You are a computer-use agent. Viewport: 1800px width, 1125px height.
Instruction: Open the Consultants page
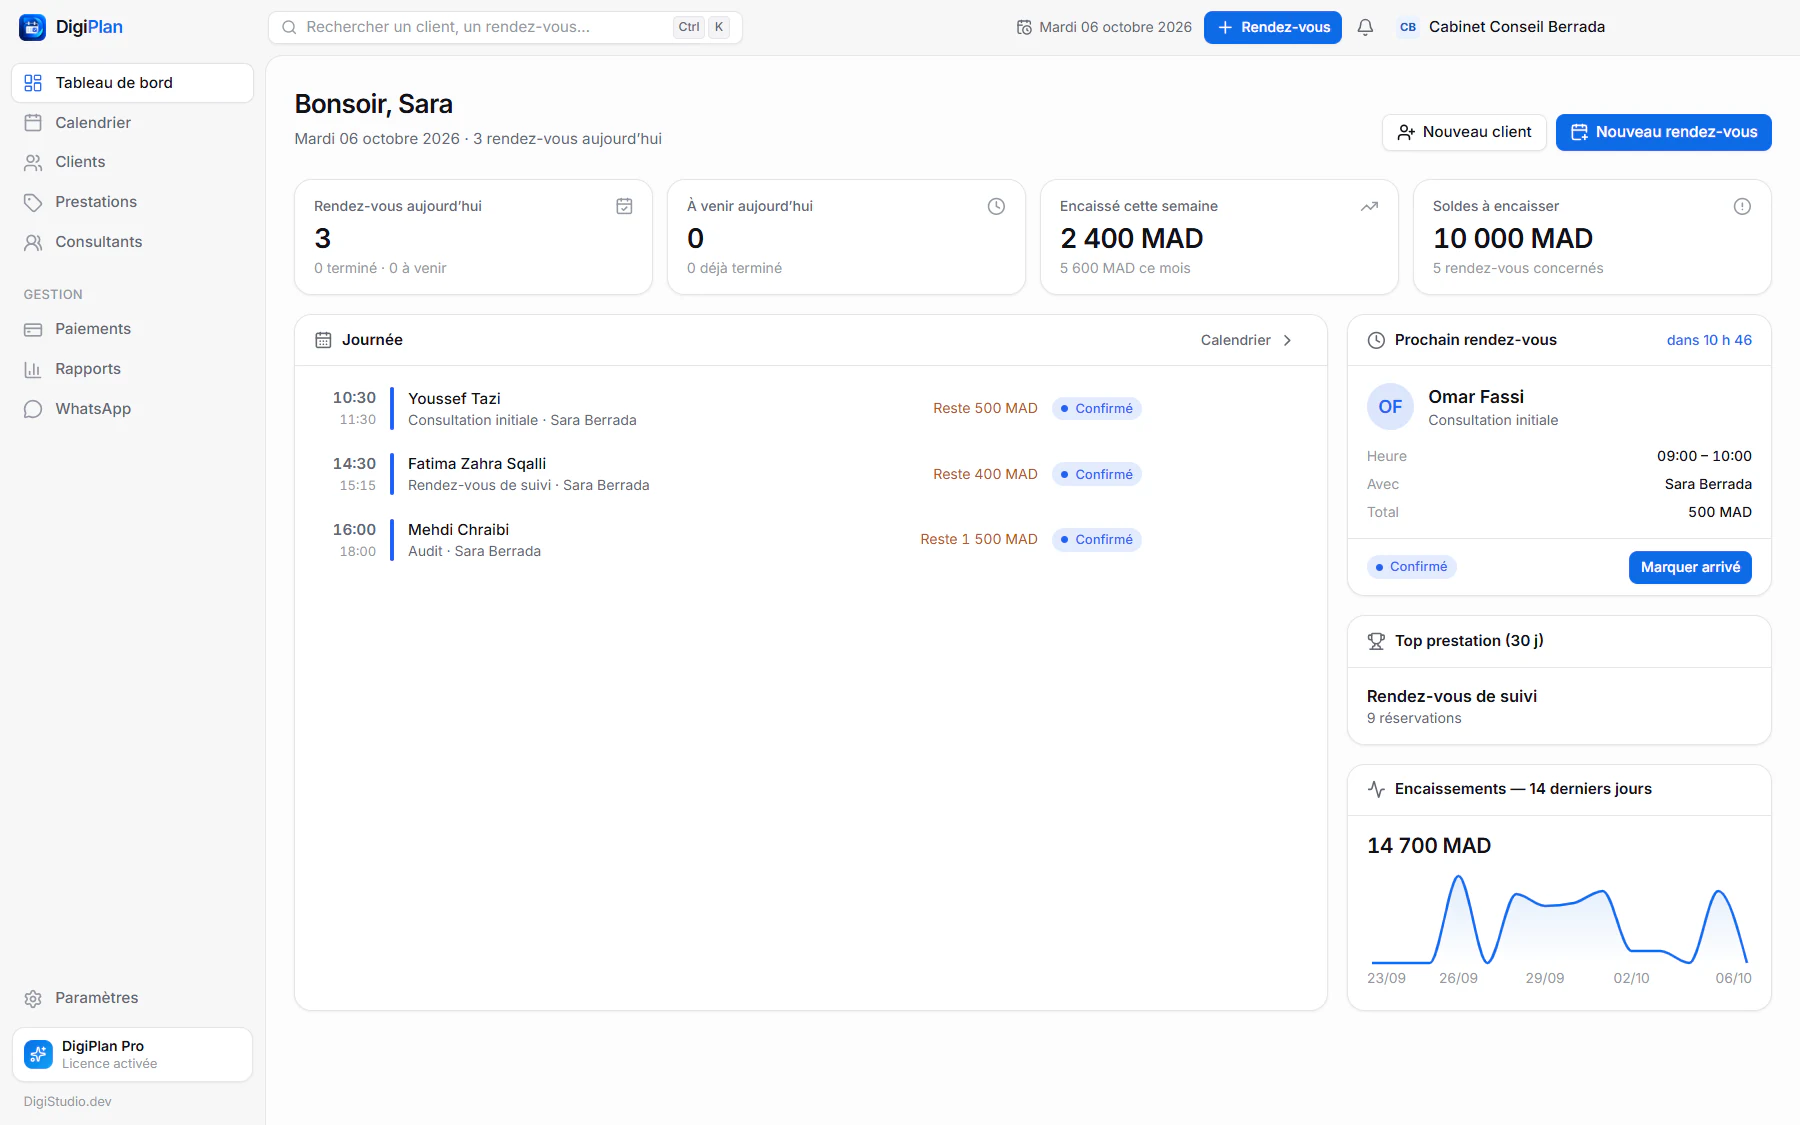pyautogui.click(x=132, y=242)
